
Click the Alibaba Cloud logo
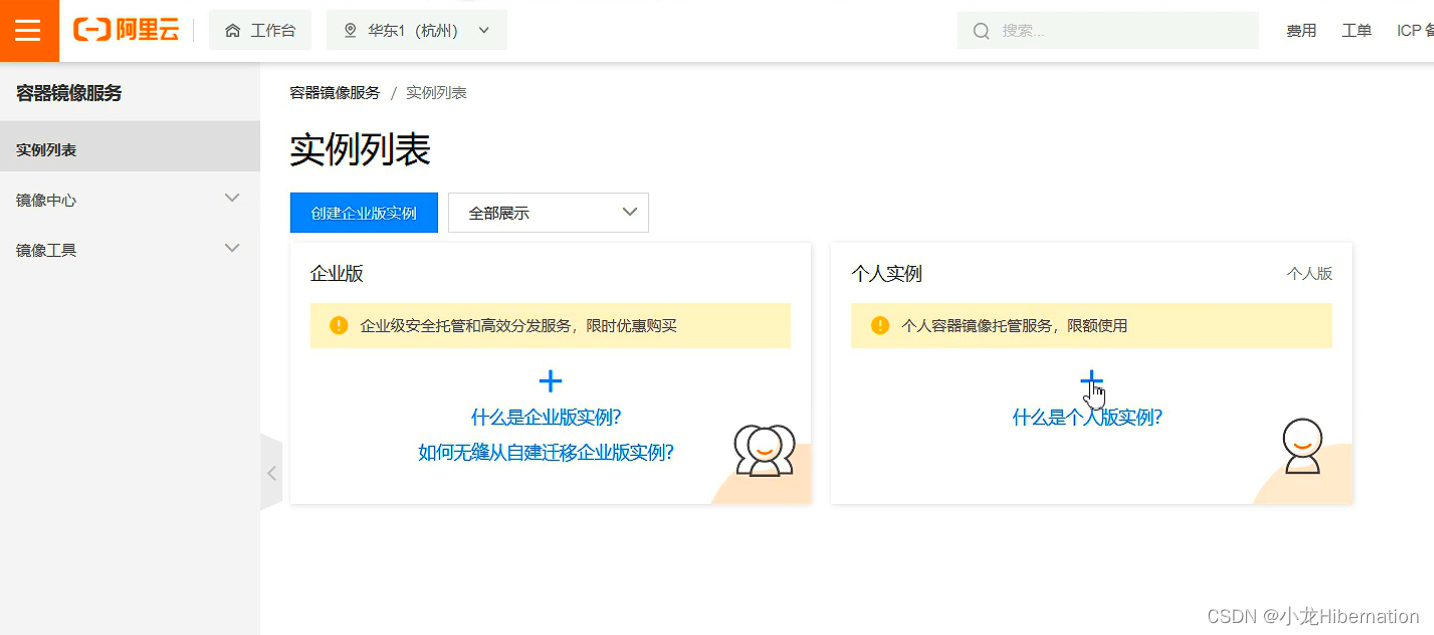[x=126, y=30]
